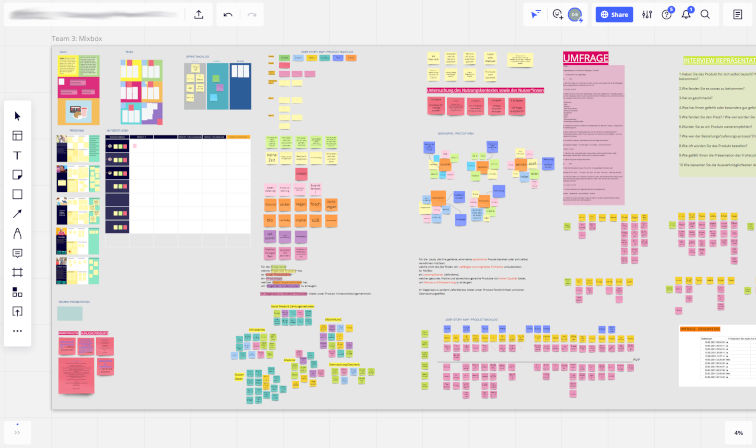Click the Upload tool in left toolbar
This screenshot has width=756, height=448.
(17, 311)
